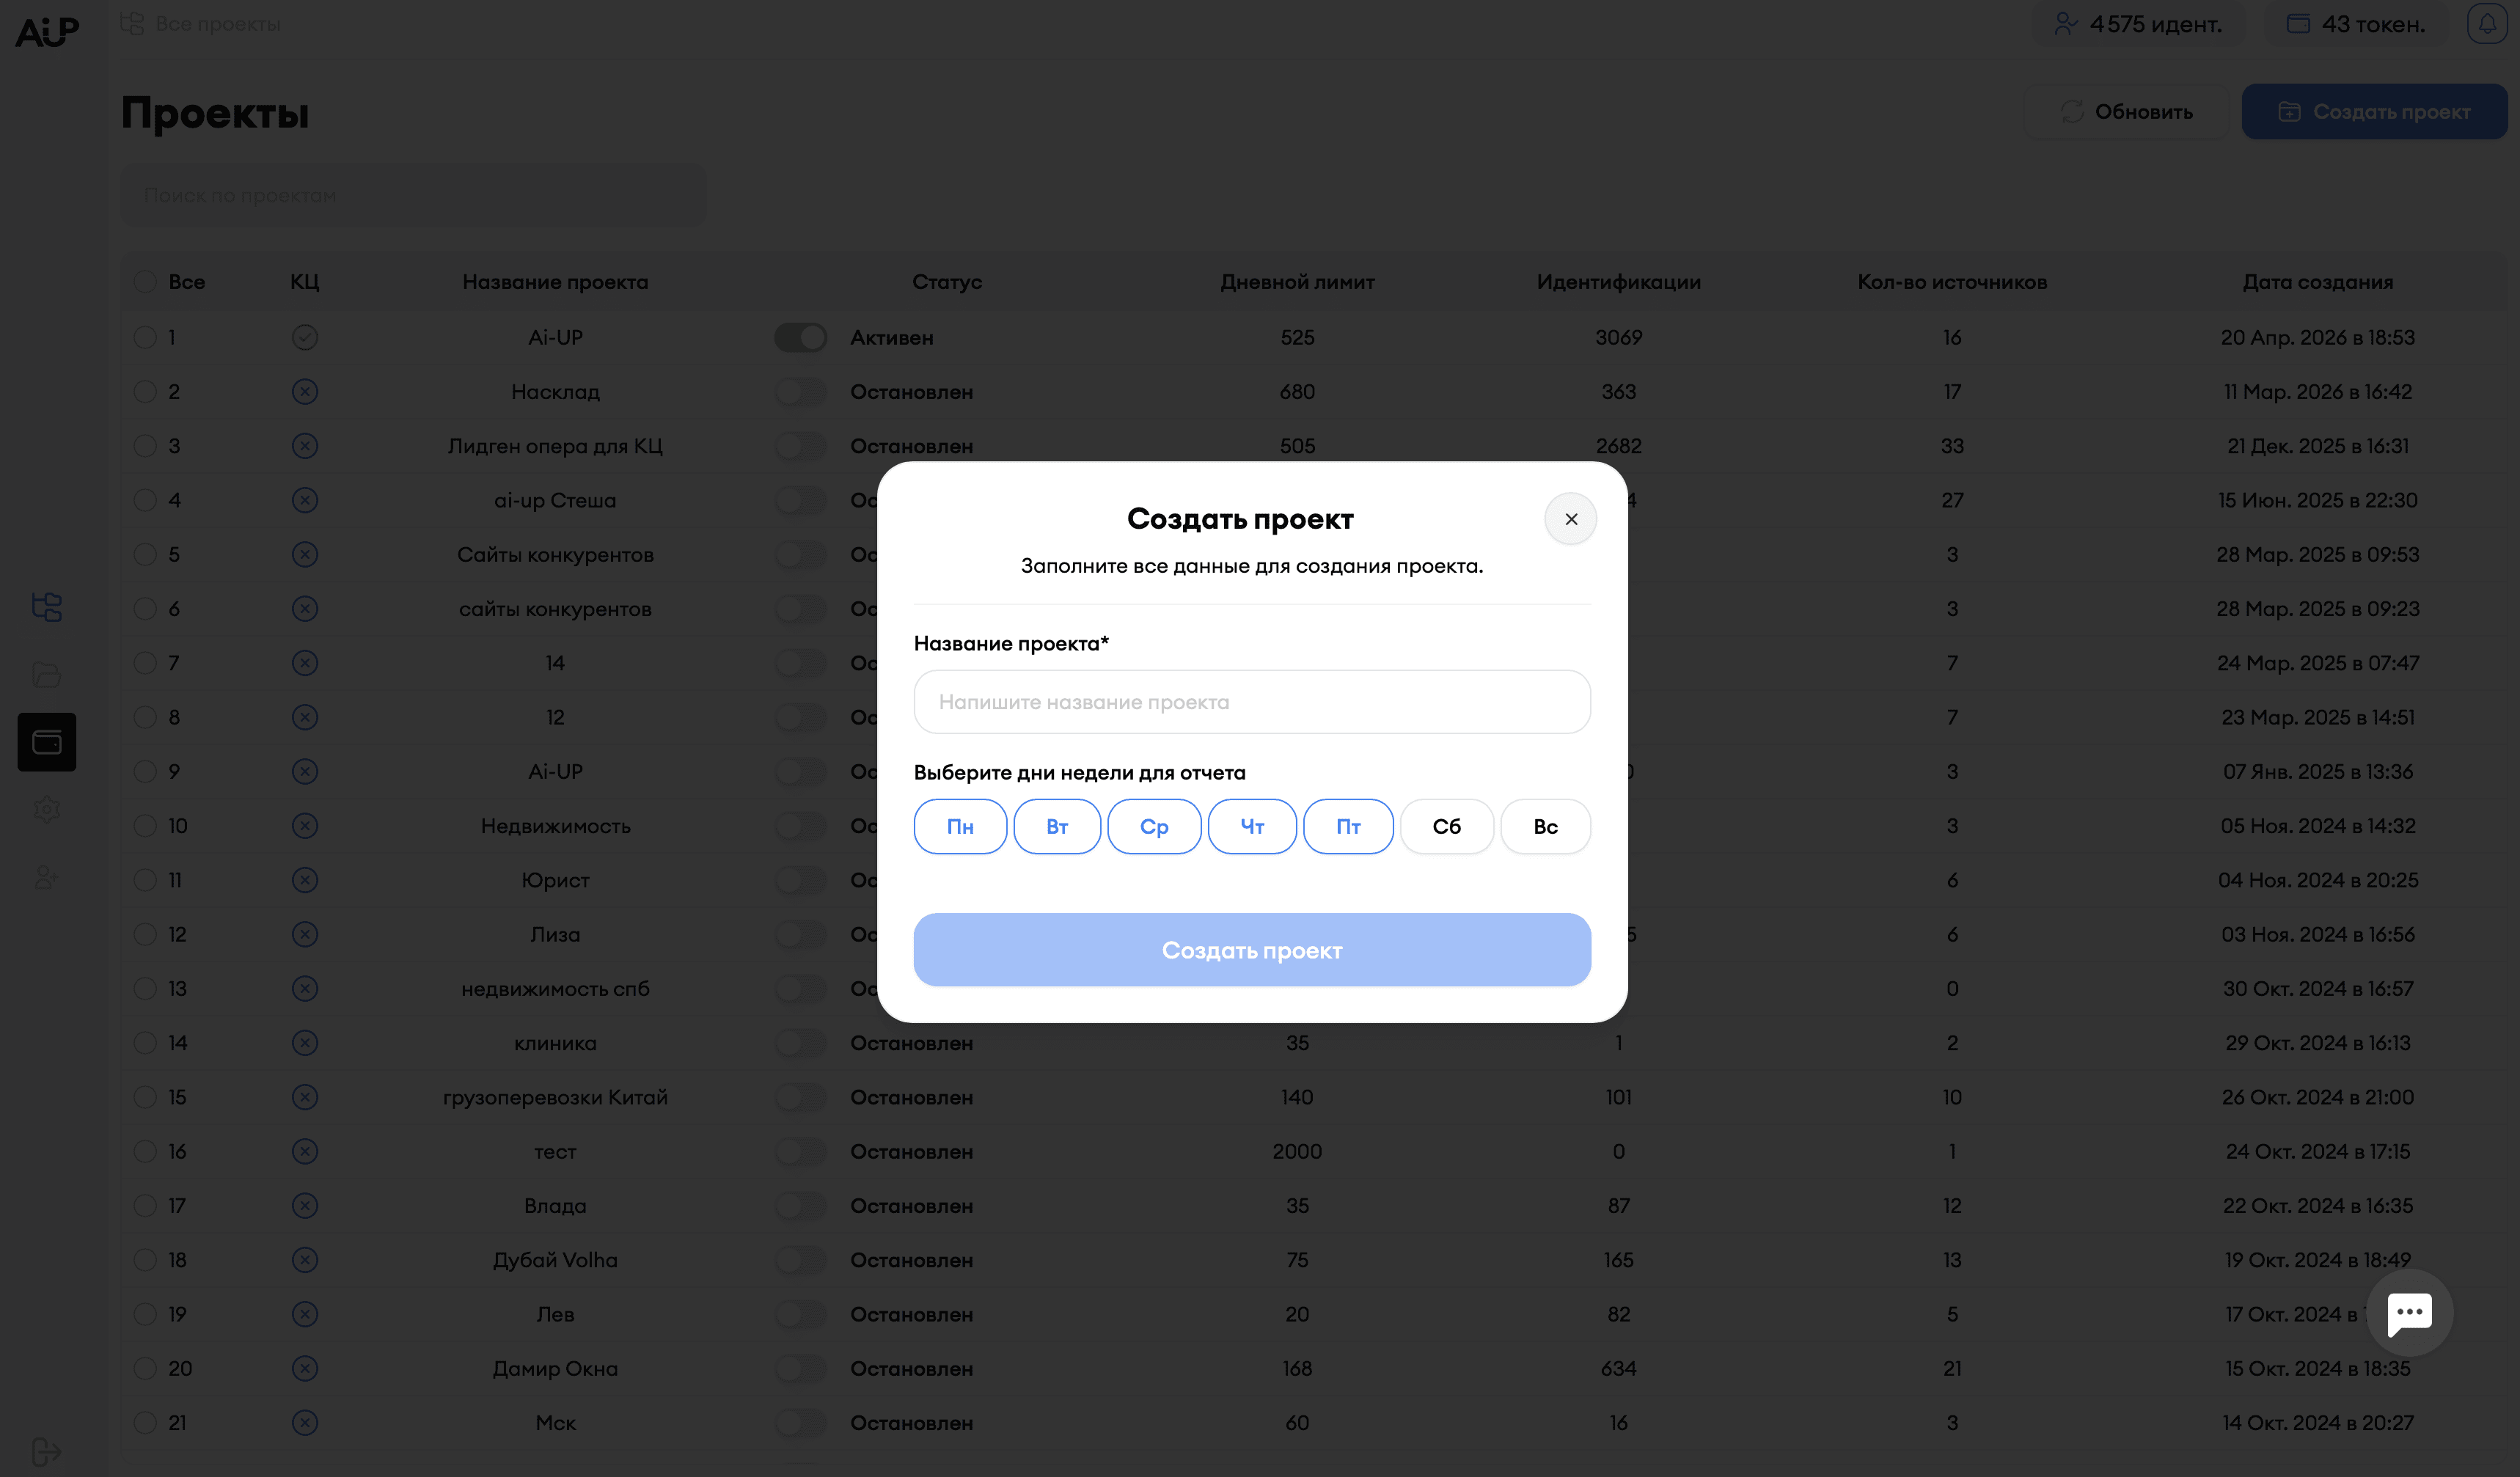Click the date 20 Апр. 2026 в 18:53
The height and width of the screenshot is (1477, 2520).
pos(2317,337)
